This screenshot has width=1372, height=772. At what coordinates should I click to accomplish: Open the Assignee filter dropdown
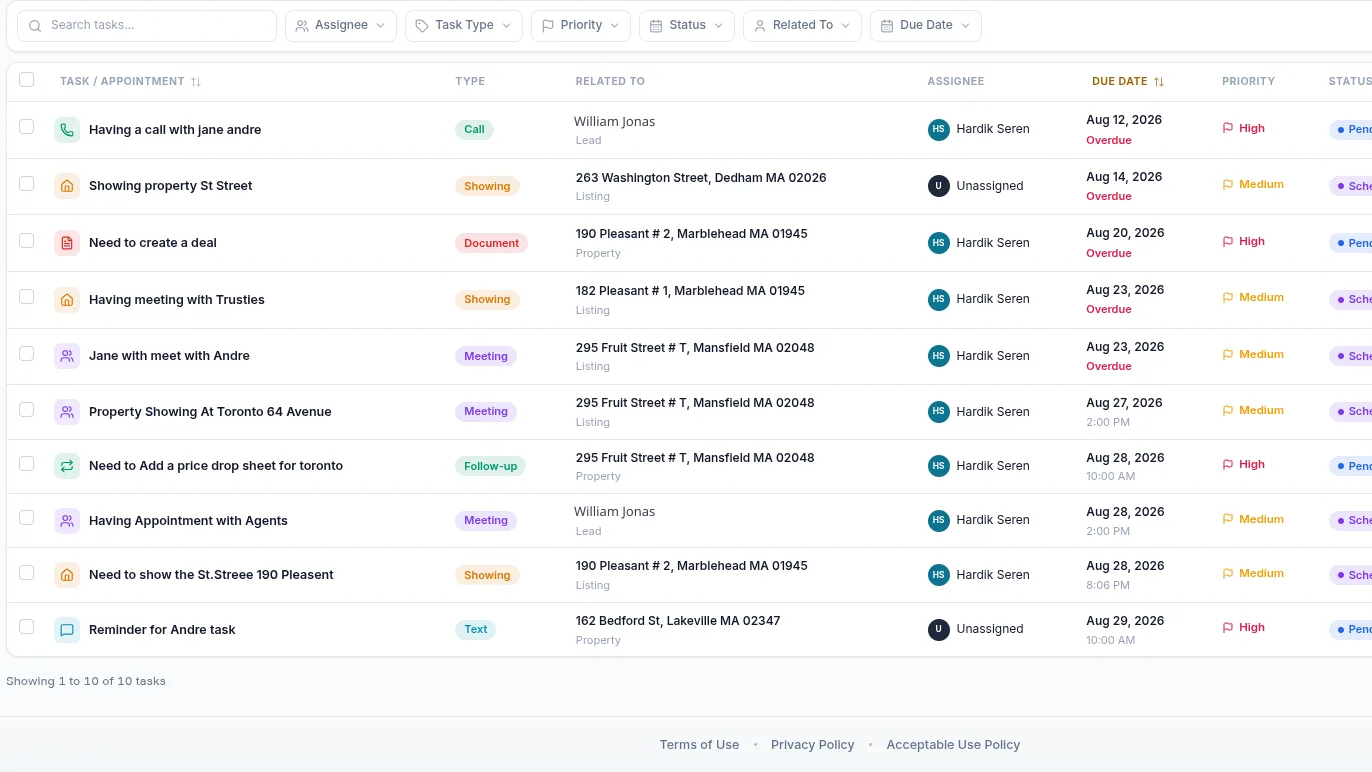(x=341, y=26)
